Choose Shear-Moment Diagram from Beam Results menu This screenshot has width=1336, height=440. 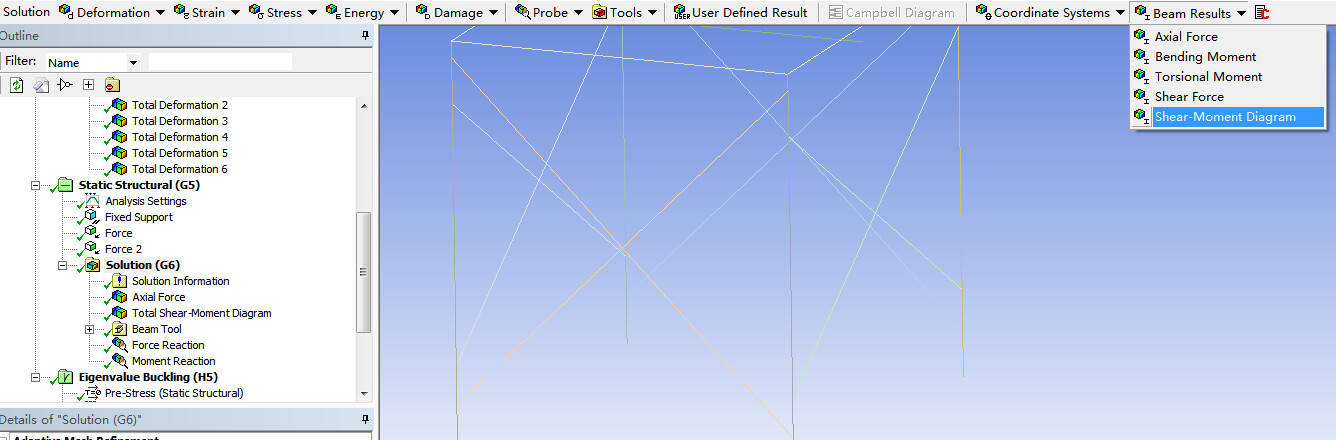pos(1225,117)
